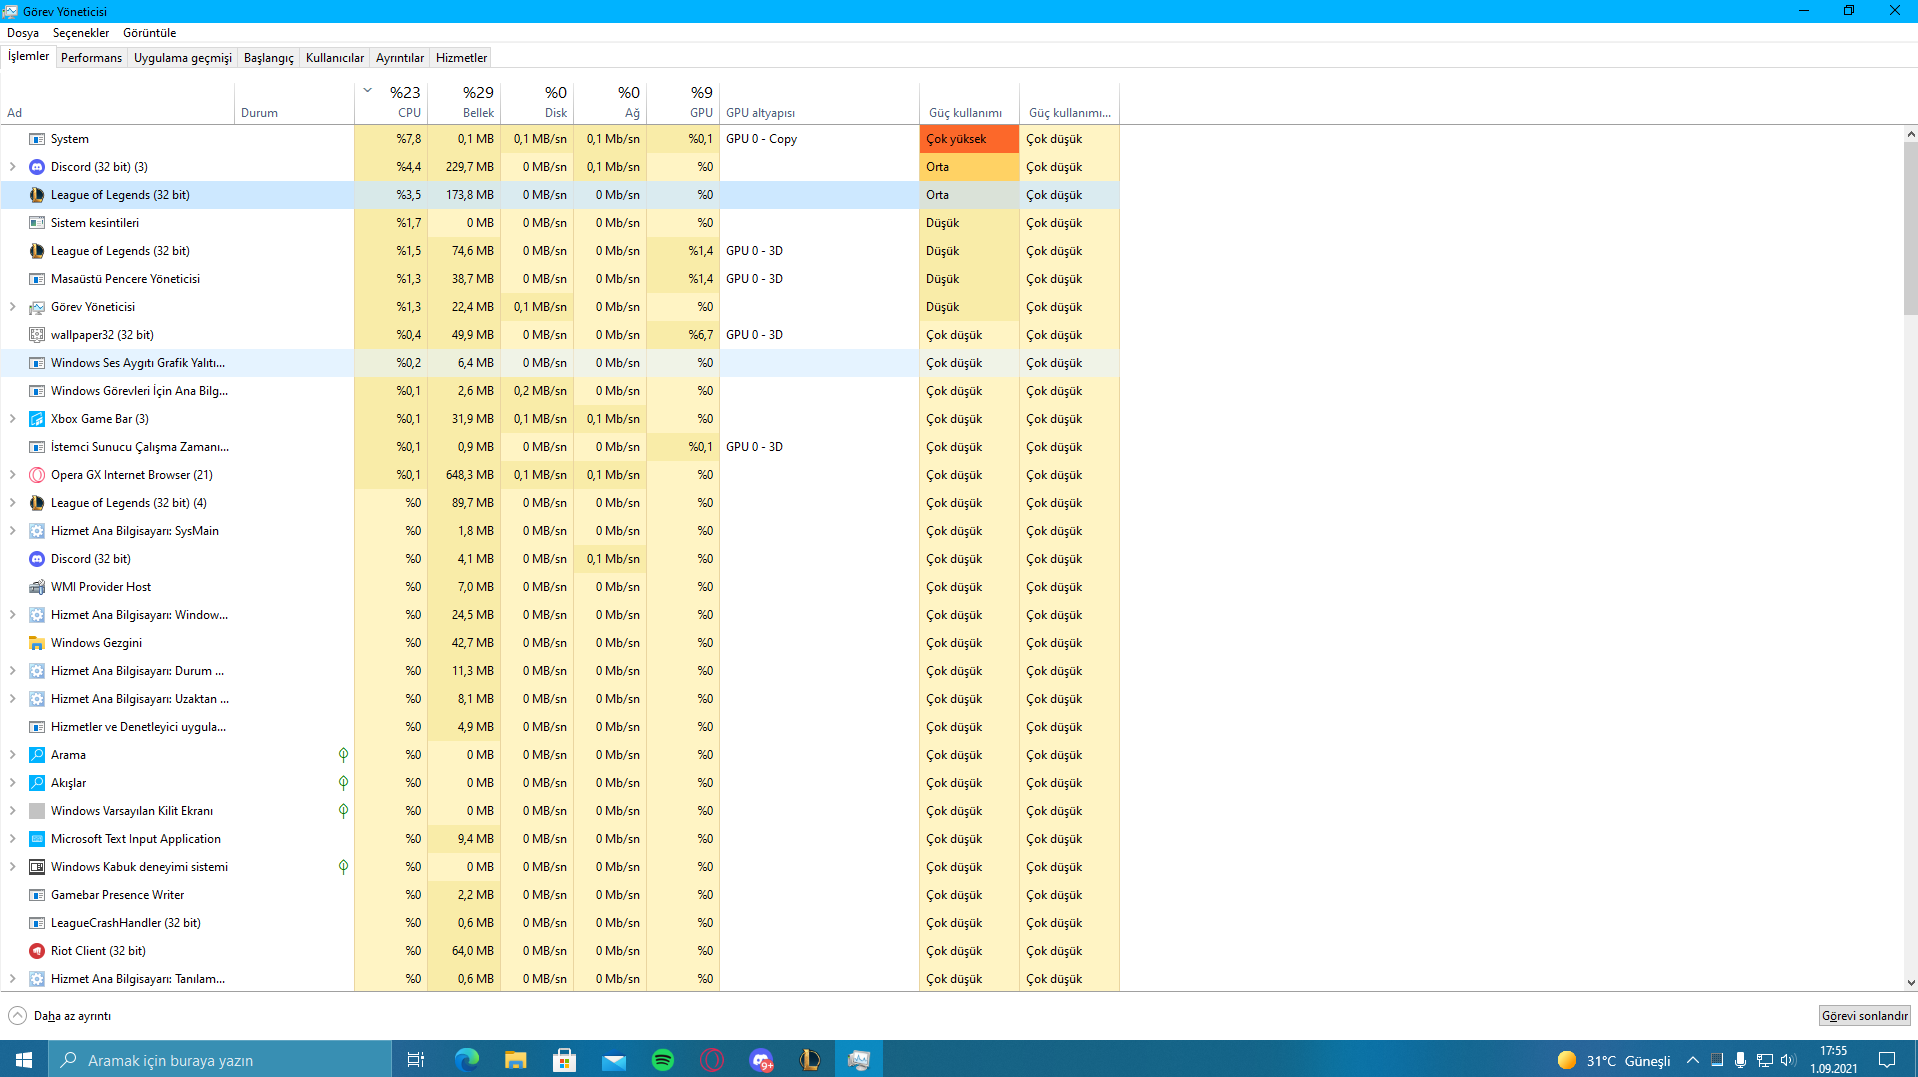
Task: Click the Task View taskbar icon
Action: [416, 1059]
